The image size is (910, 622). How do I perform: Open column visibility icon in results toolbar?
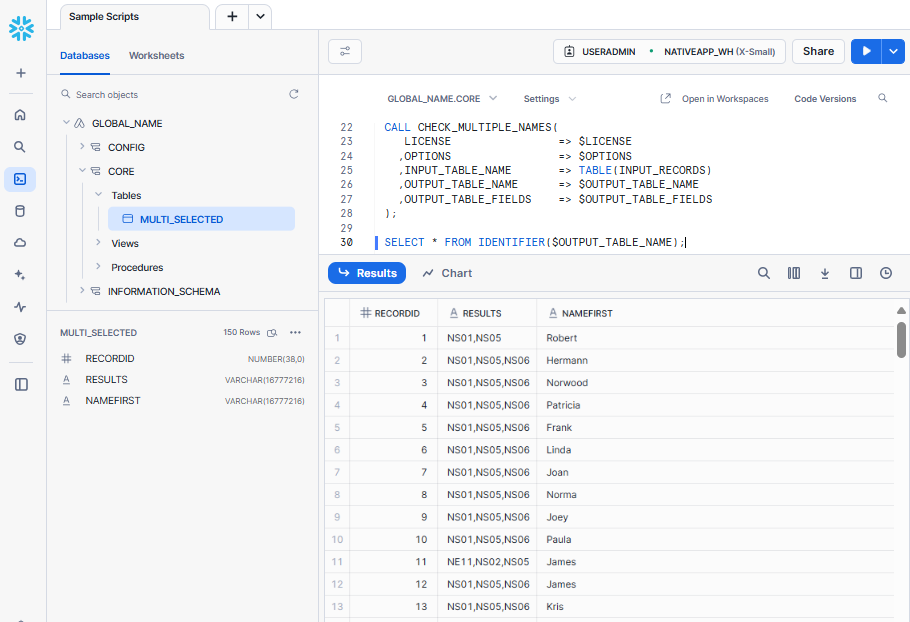(x=794, y=273)
